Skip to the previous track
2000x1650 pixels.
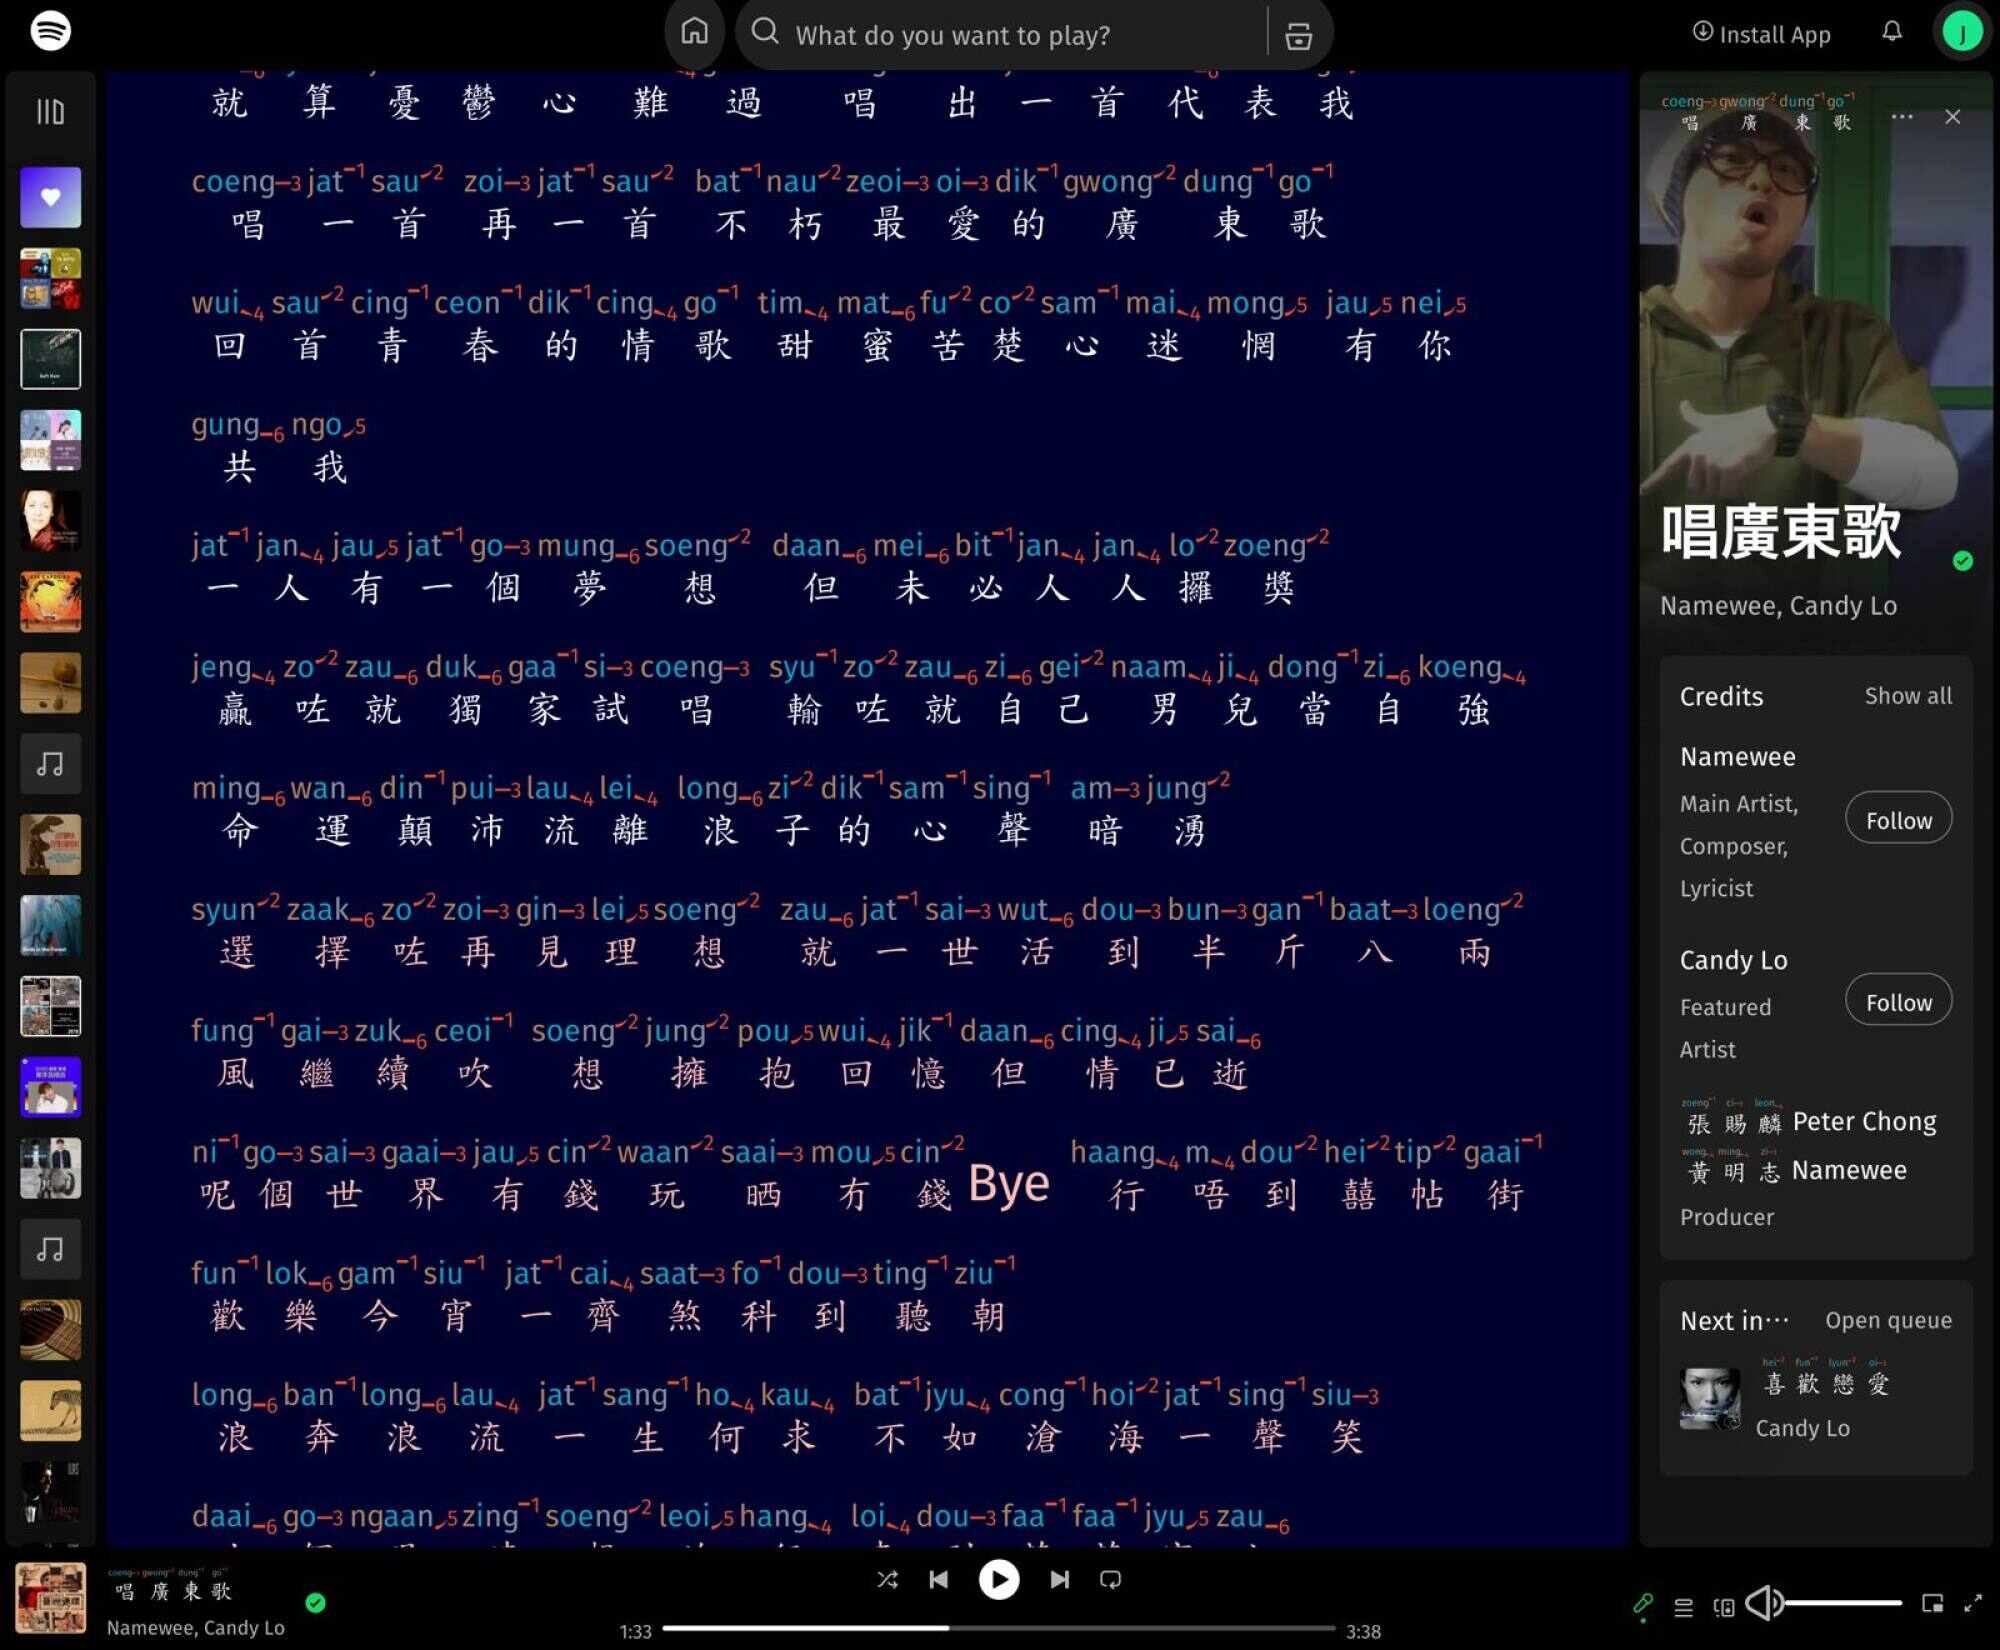939,1579
